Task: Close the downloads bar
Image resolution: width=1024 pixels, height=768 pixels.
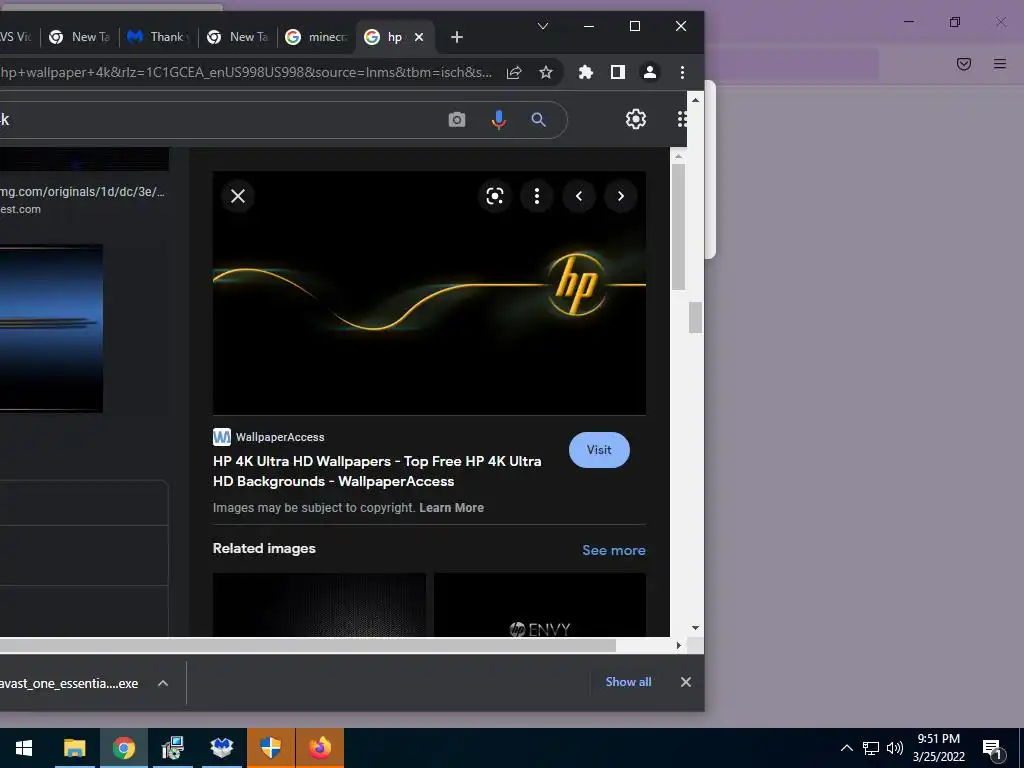Action: [686, 682]
